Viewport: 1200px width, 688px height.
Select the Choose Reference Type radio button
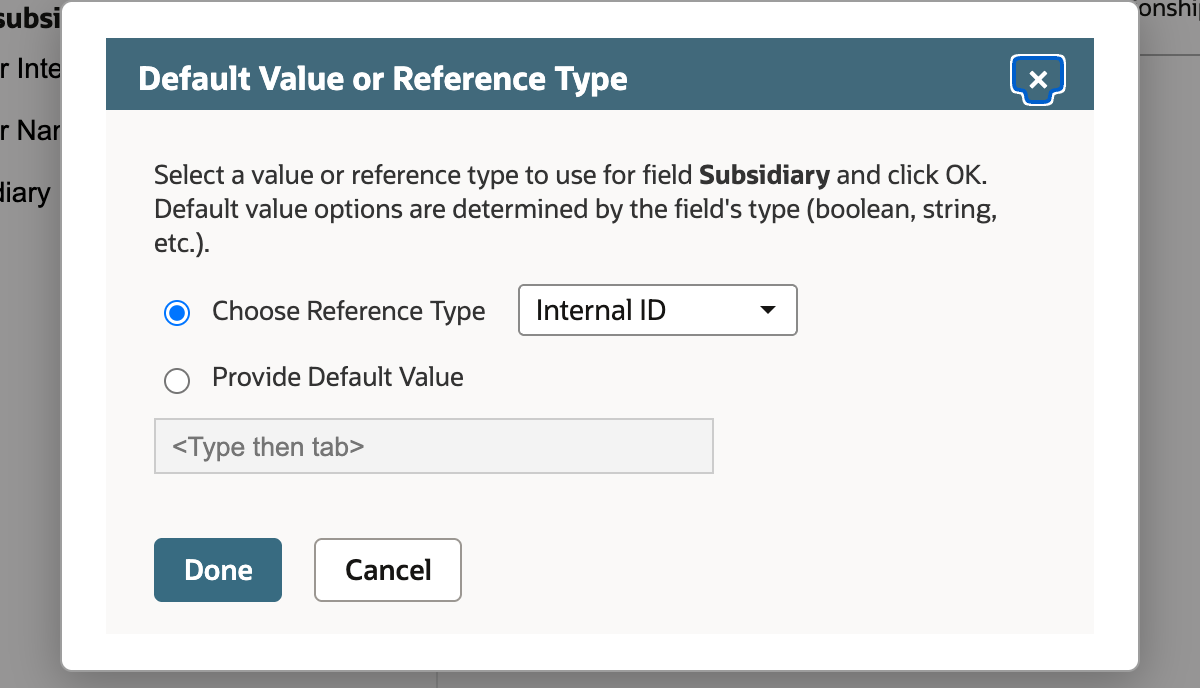click(177, 313)
